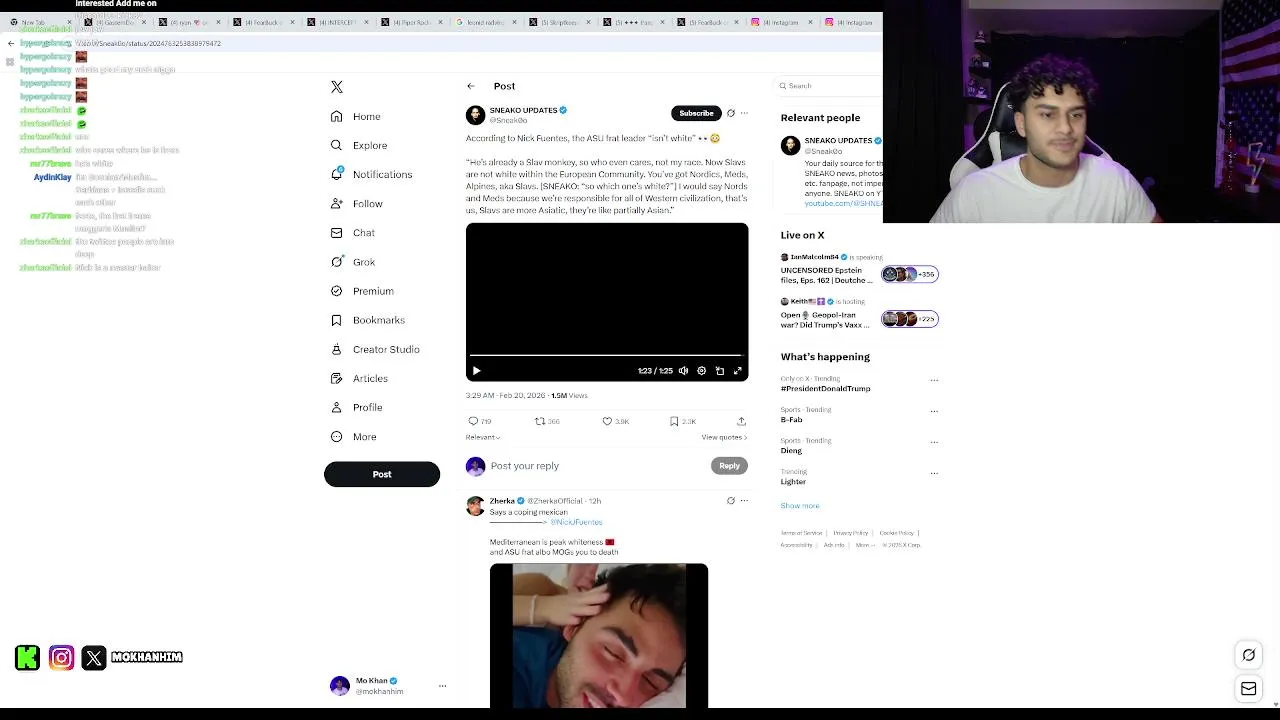This screenshot has width=1280, height=720.
Task: Play the video
Action: click(477, 371)
